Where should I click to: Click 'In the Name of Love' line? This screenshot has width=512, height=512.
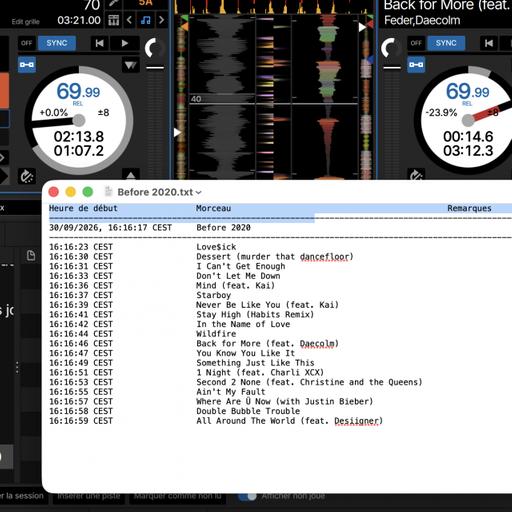tap(243, 324)
